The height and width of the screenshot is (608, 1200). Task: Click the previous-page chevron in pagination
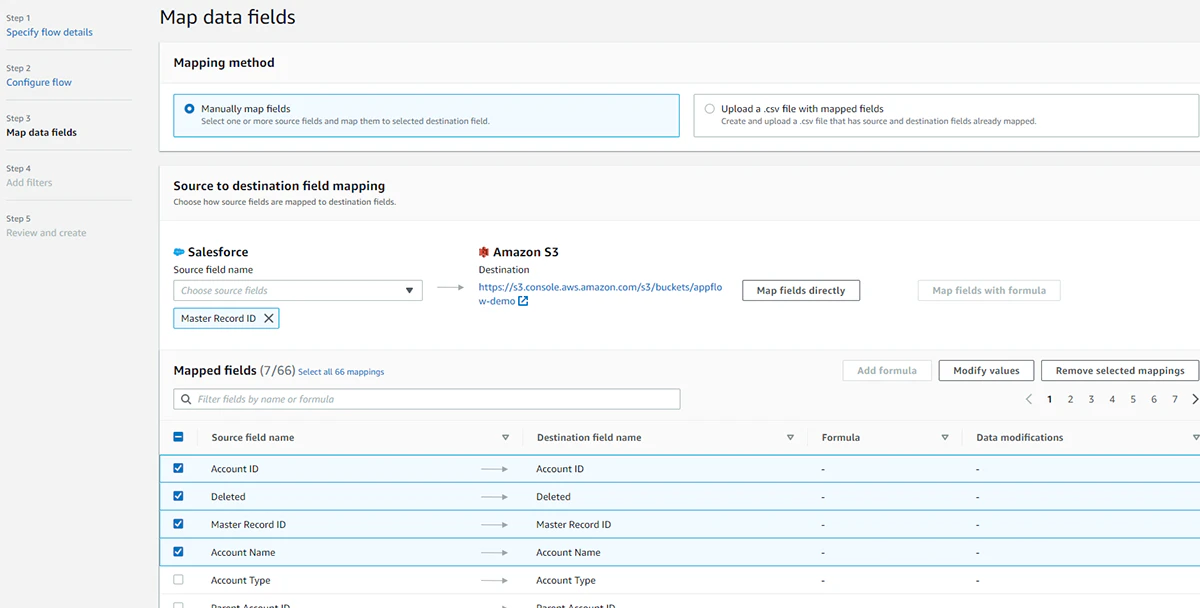tap(1029, 398)
